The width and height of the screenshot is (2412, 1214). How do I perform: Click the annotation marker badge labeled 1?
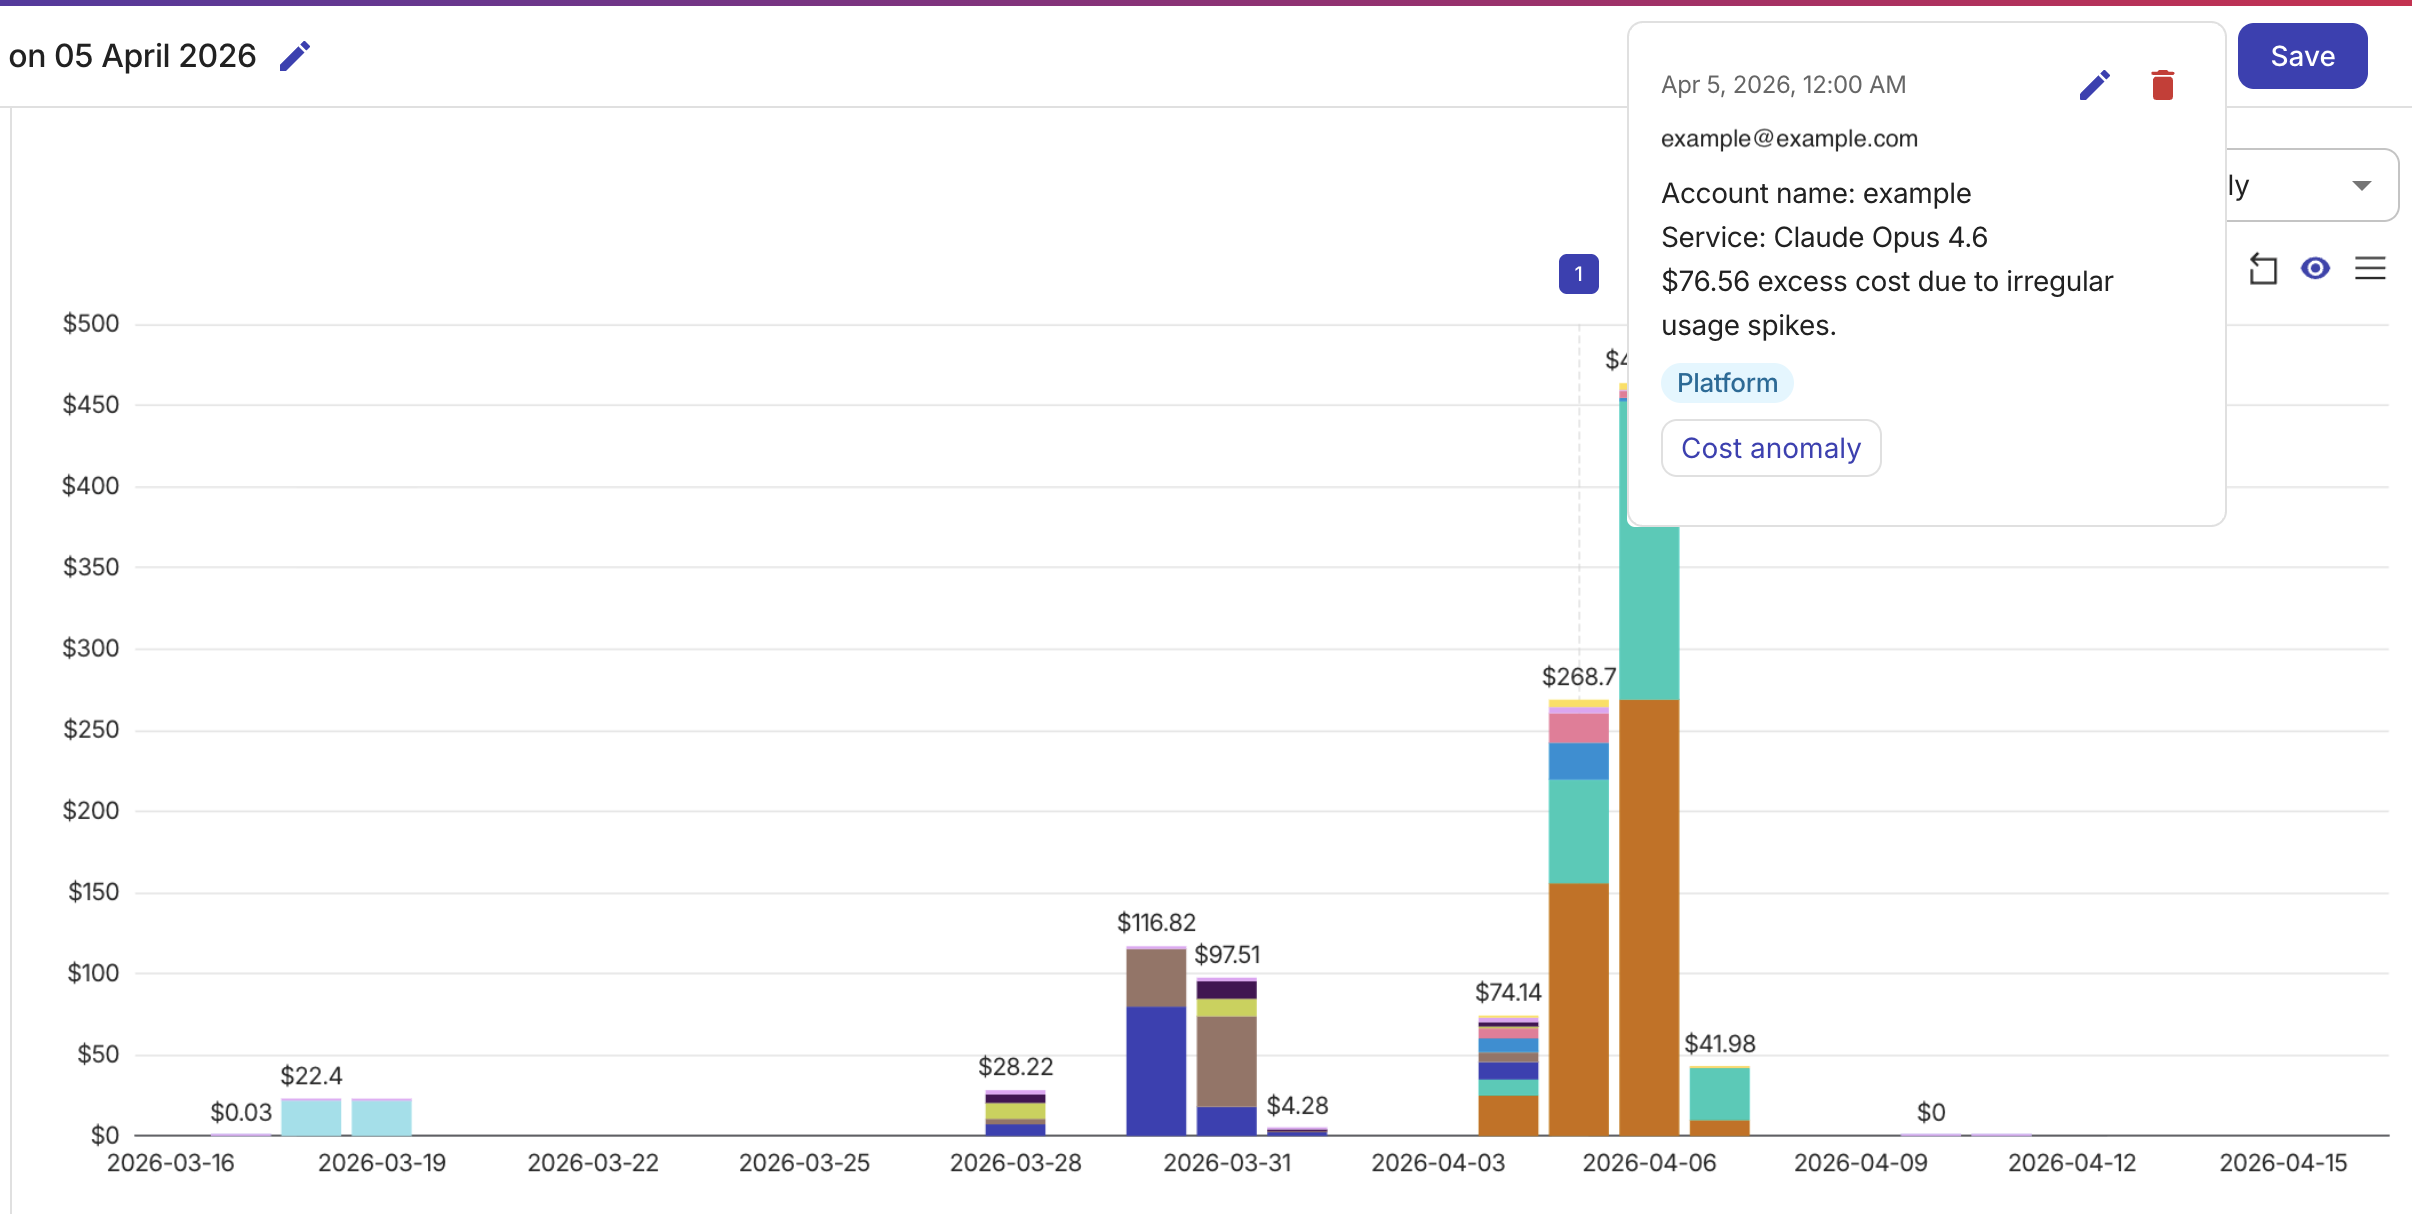pos(1578,274)
